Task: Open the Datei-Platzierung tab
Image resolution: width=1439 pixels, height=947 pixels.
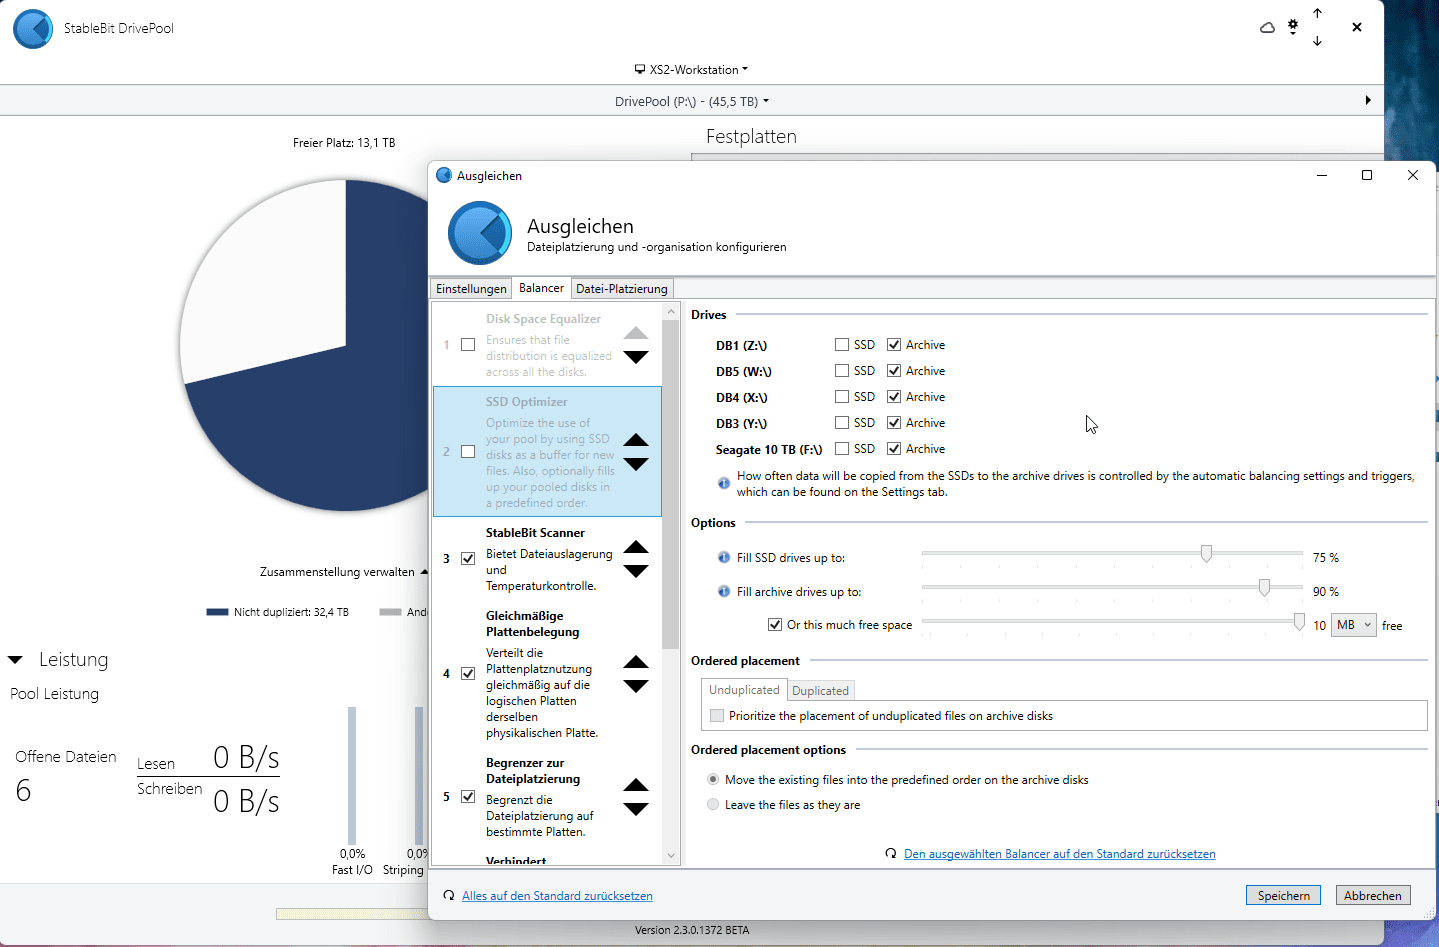Action: click(x=622, y=288)
